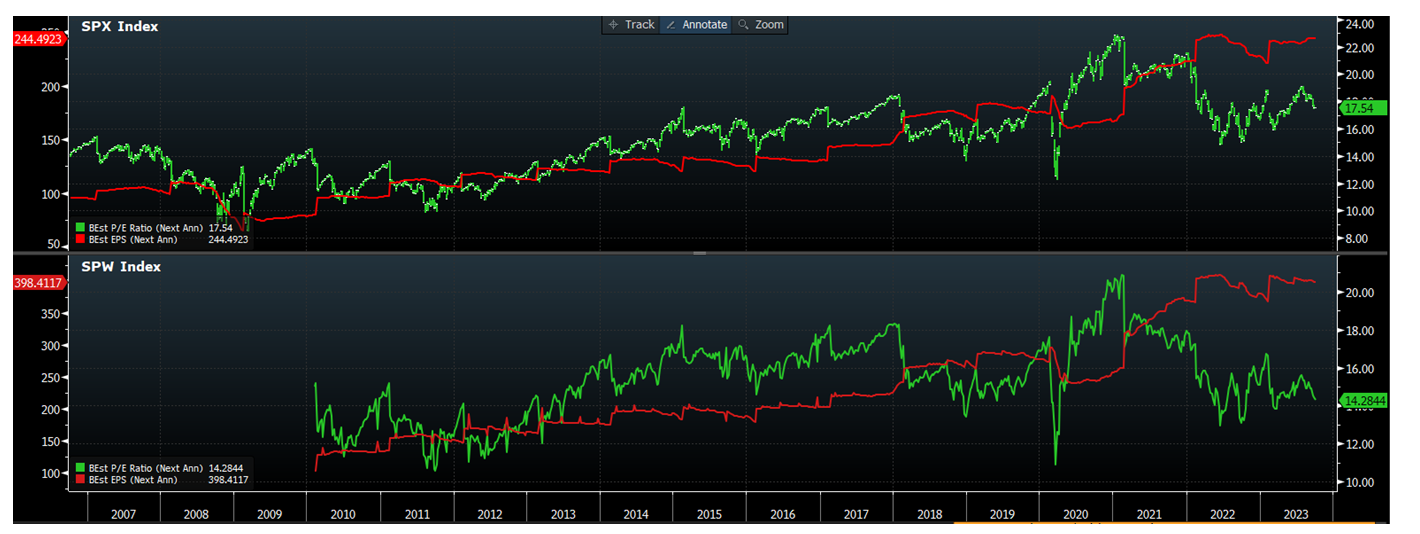Select the 2020 year label on the time axis

tap(1076, 513)
